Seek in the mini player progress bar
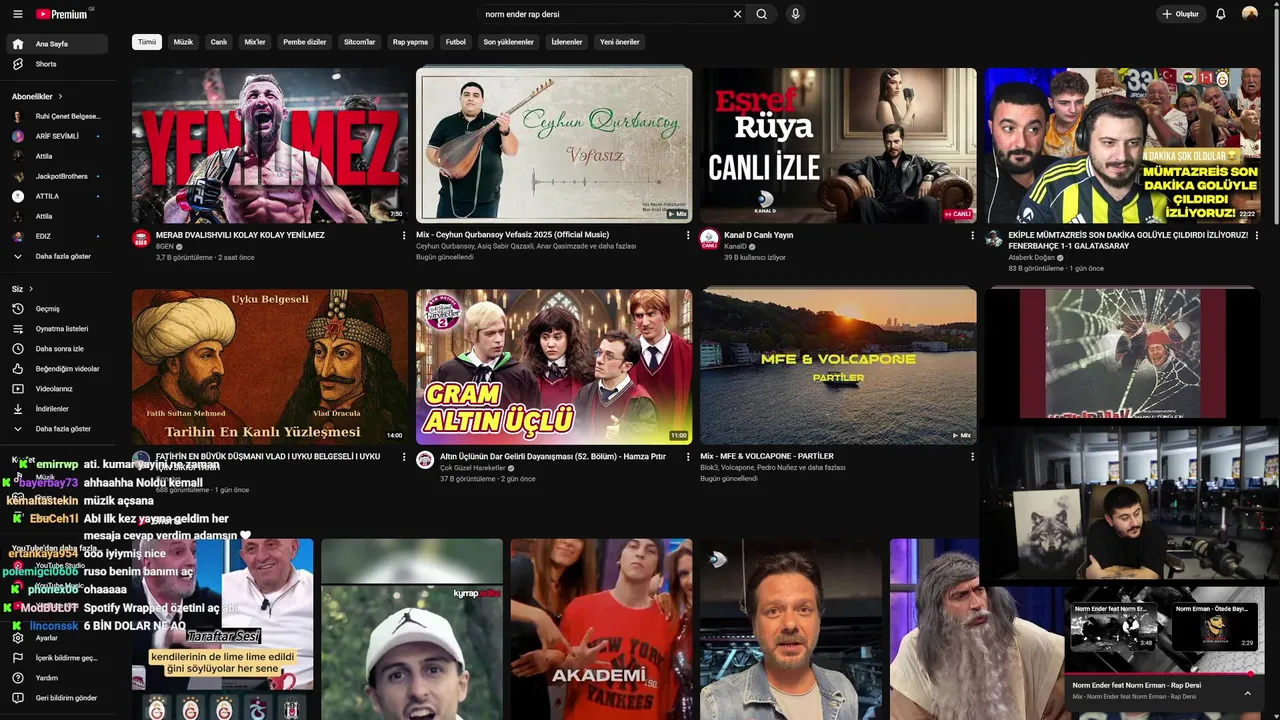Screen dimensions: 1280x720 click(1165, 674)
